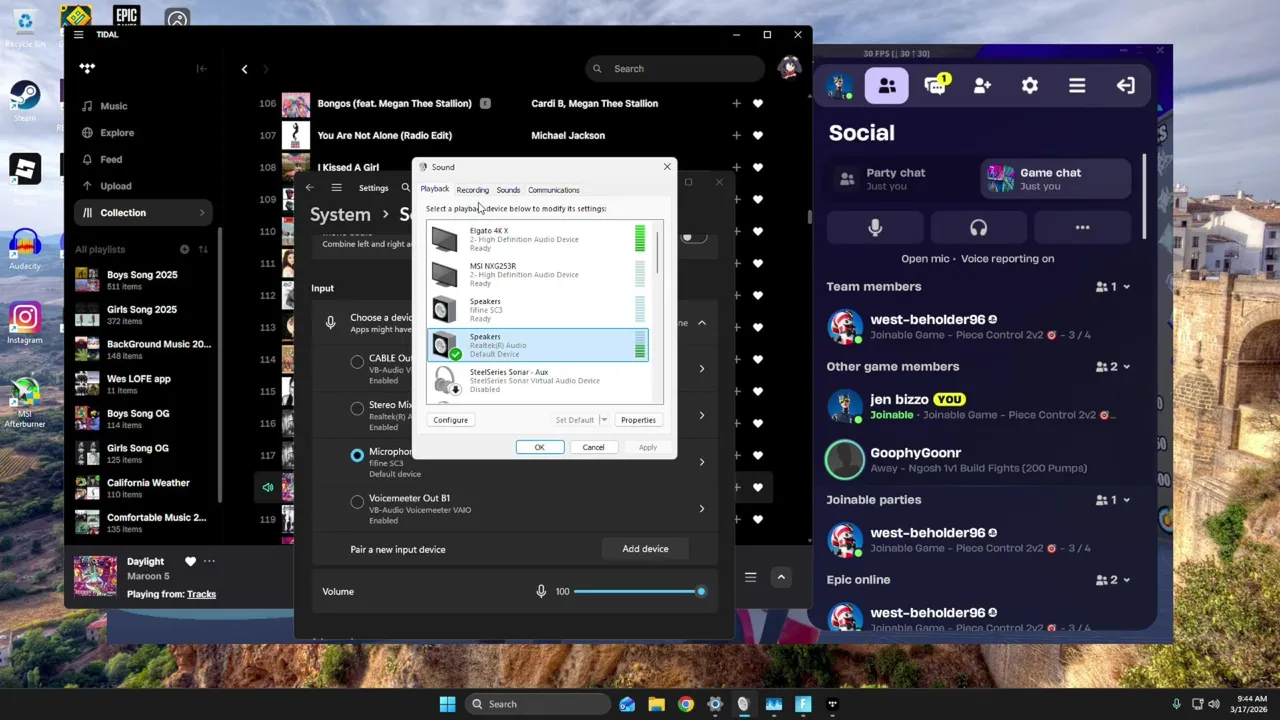Screen dimensions: 1280x720
Task: Open the gear settings icon in Social panel
Action: [1030, 86]
